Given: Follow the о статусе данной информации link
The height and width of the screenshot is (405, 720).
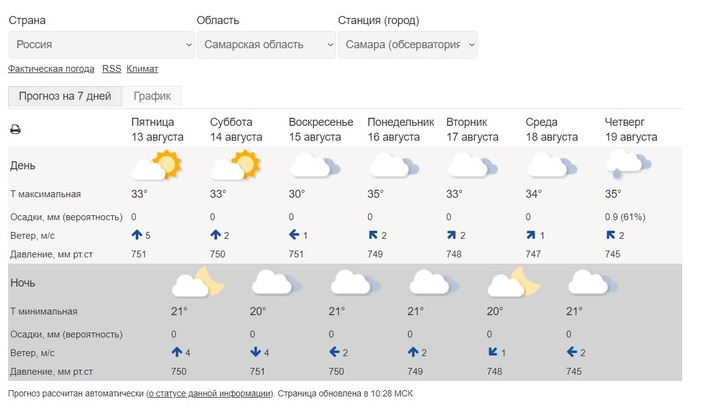Looking at the screenshot, I should point(209,394).
